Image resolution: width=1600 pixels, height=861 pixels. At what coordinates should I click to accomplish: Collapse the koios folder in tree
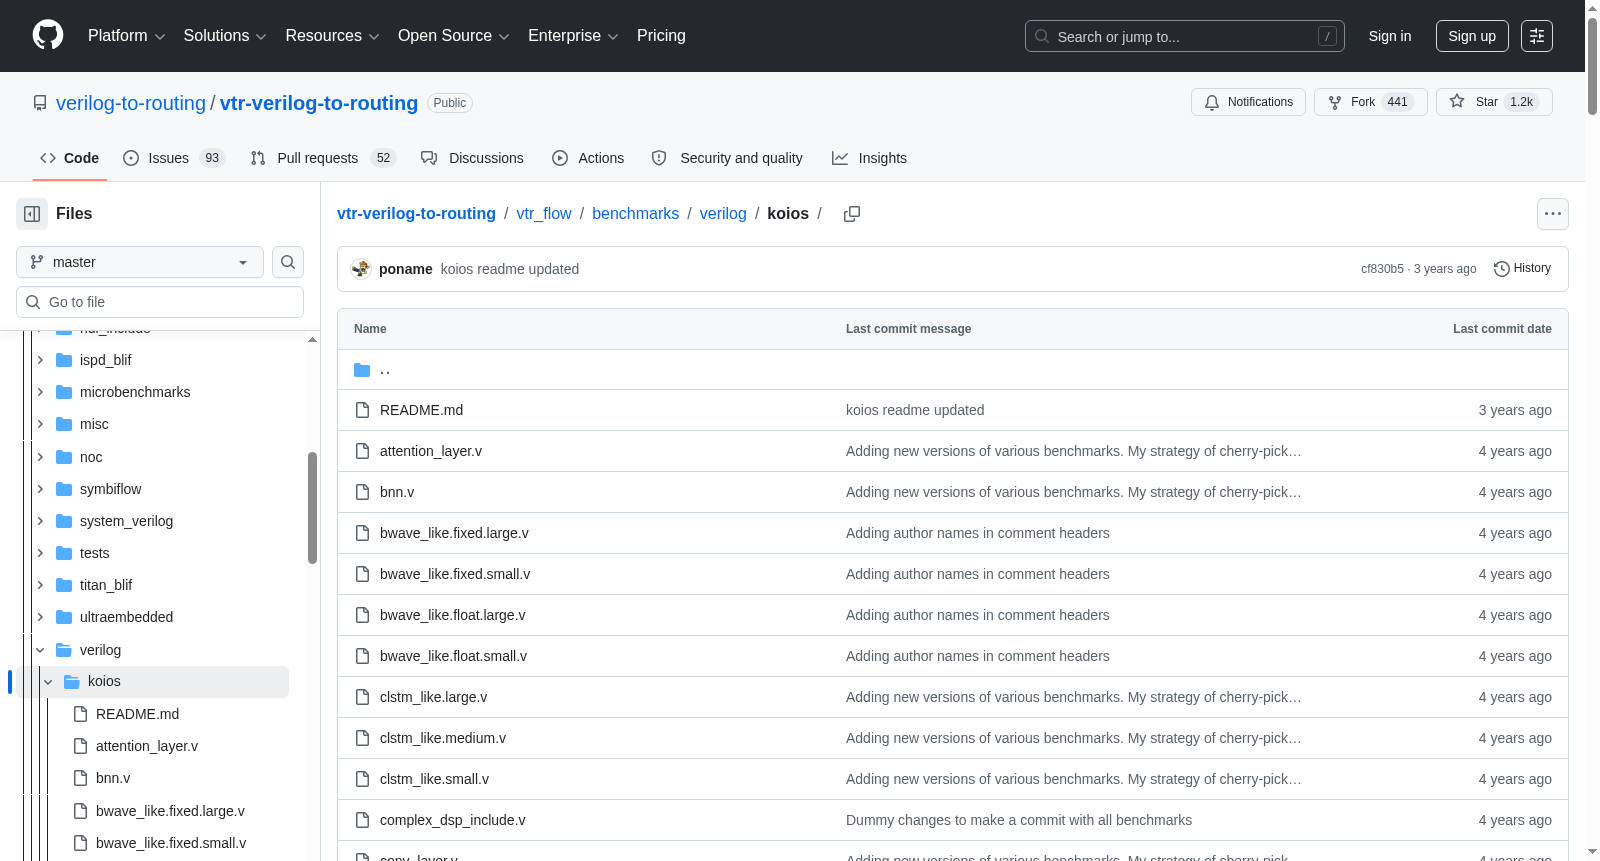48,682
